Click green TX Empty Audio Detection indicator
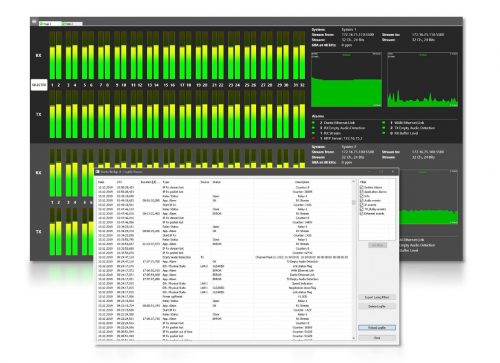The height and width of the screenshot is (363, 500). [384, 128]
